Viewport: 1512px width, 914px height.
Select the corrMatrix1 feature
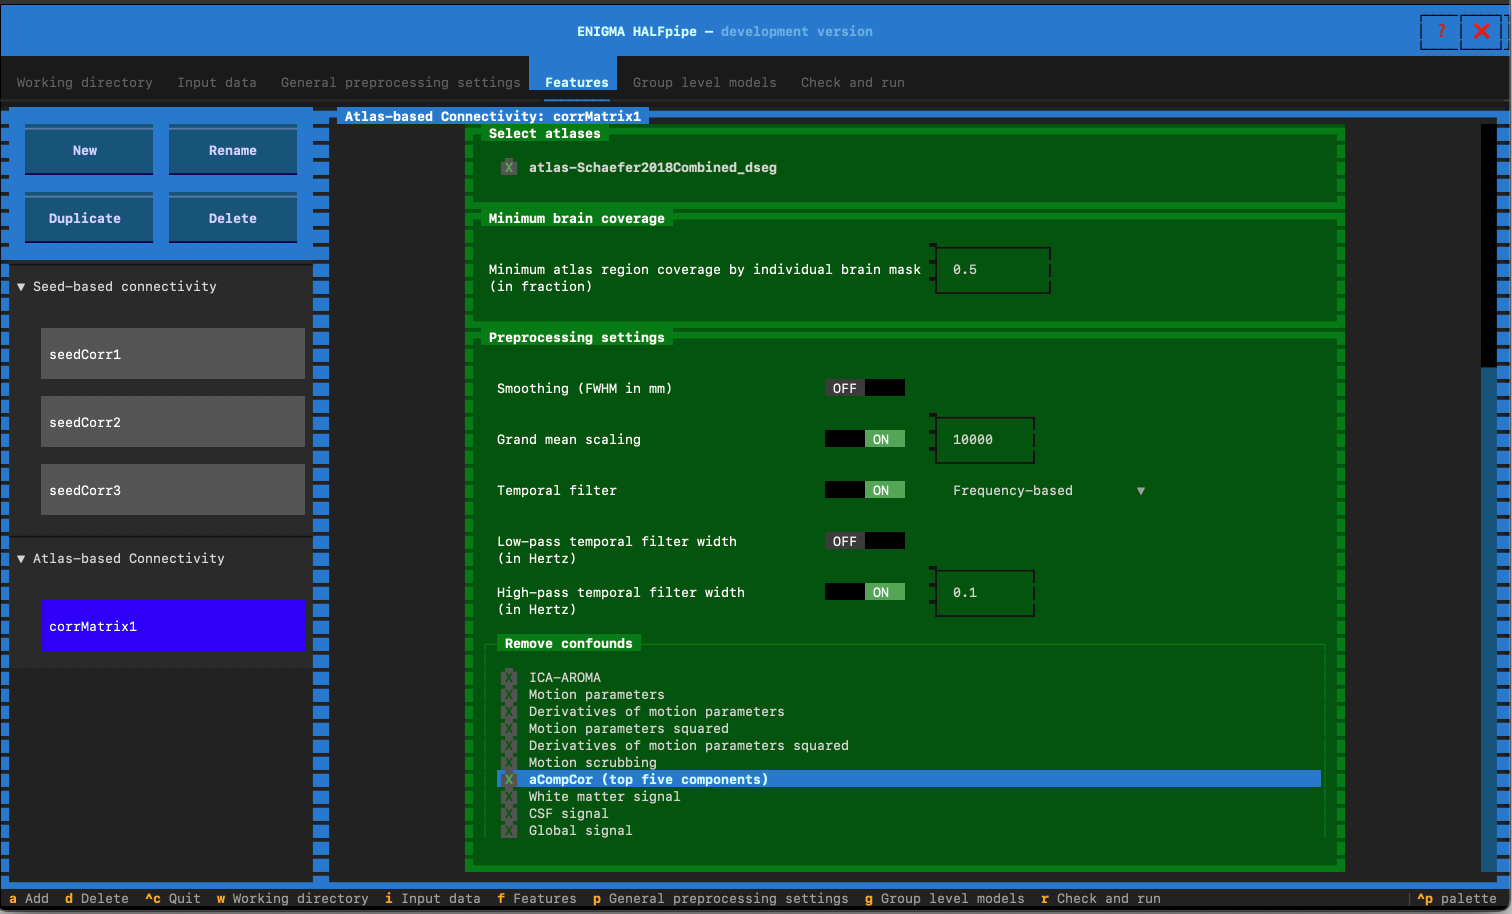point(173,626)
